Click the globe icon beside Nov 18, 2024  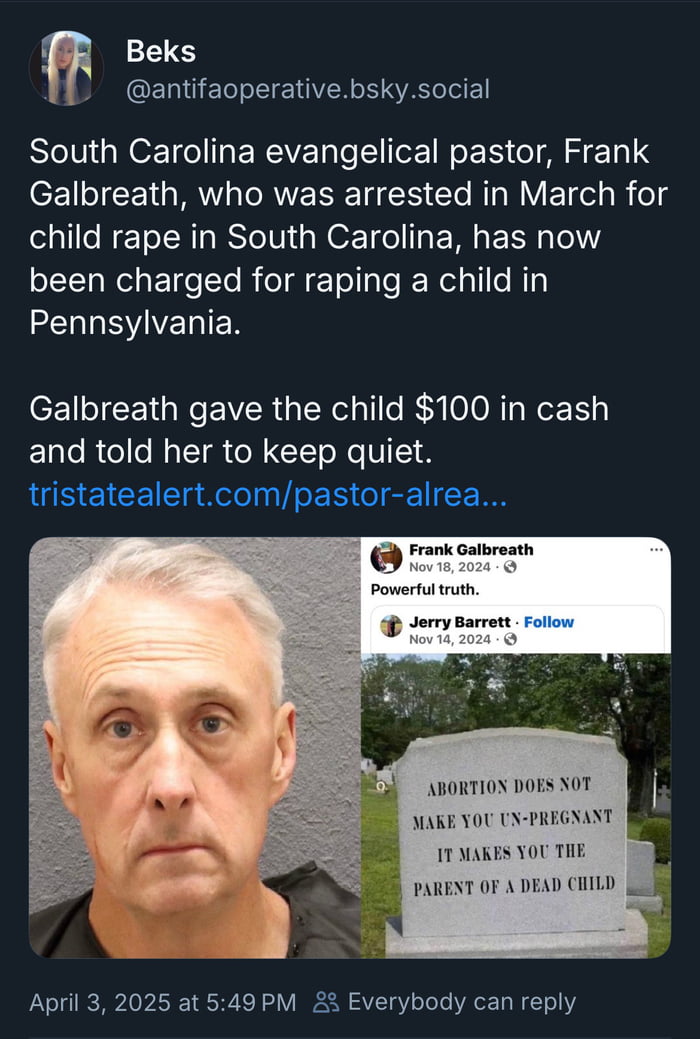[510, 567]
